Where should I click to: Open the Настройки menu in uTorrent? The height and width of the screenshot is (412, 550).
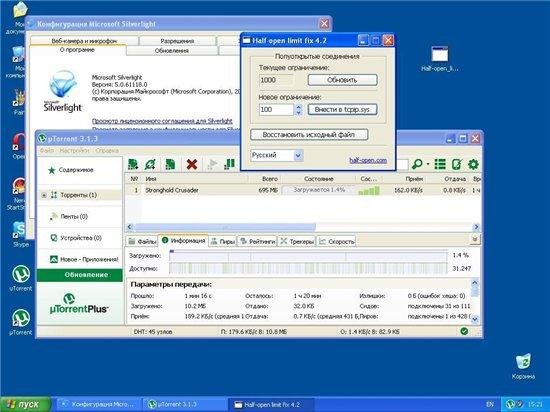[74, 150]
